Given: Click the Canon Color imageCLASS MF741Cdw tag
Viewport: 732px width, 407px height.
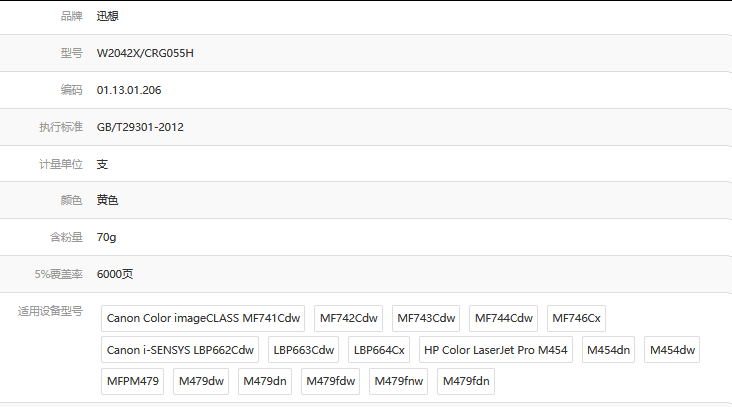Looking at the screenshot, I should pos(203,319).
